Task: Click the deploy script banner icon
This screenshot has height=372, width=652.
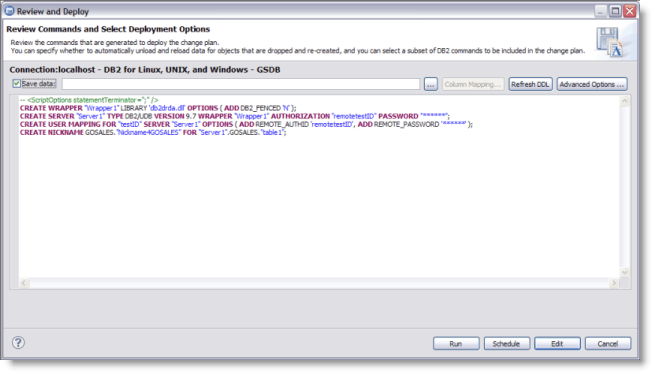Action: 610,42
